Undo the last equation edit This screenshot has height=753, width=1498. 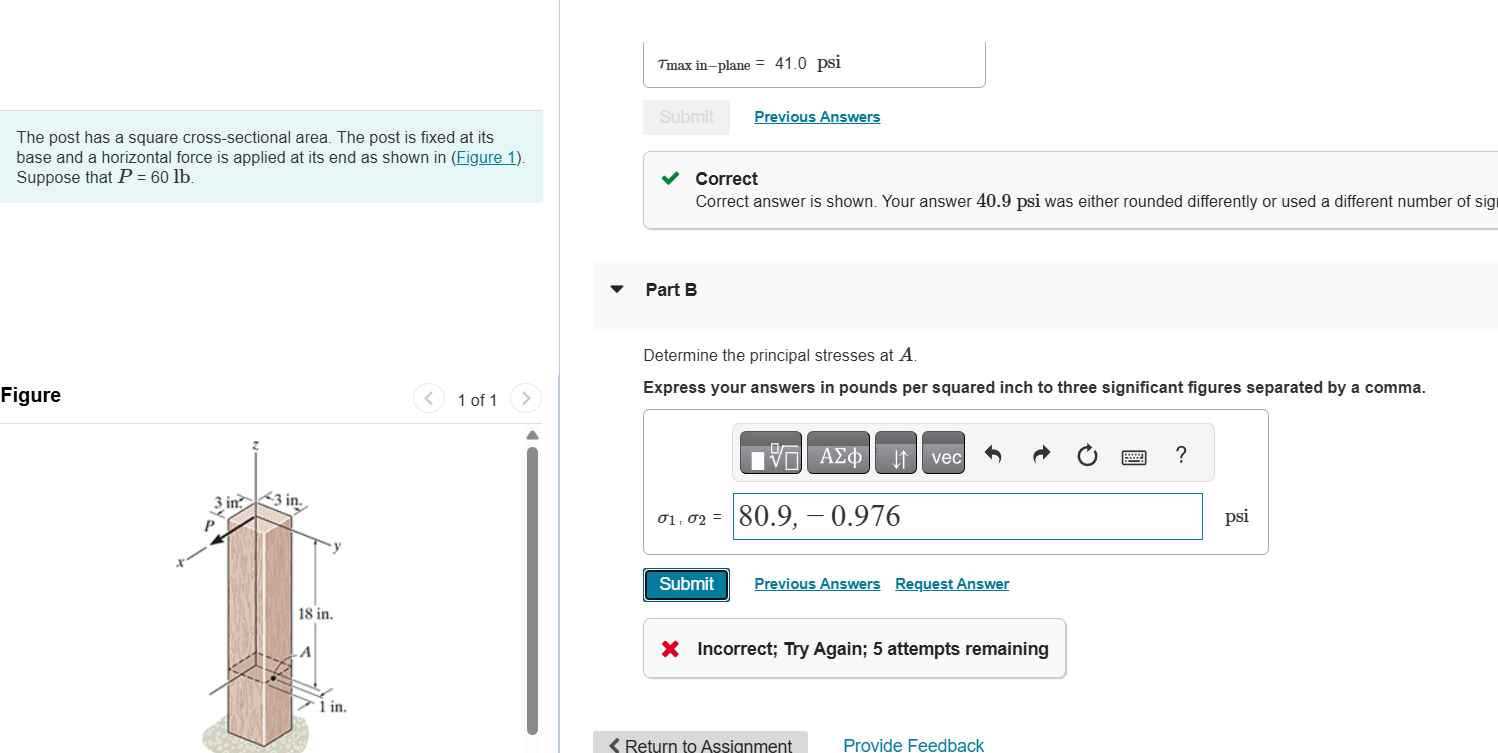point(993,453)
